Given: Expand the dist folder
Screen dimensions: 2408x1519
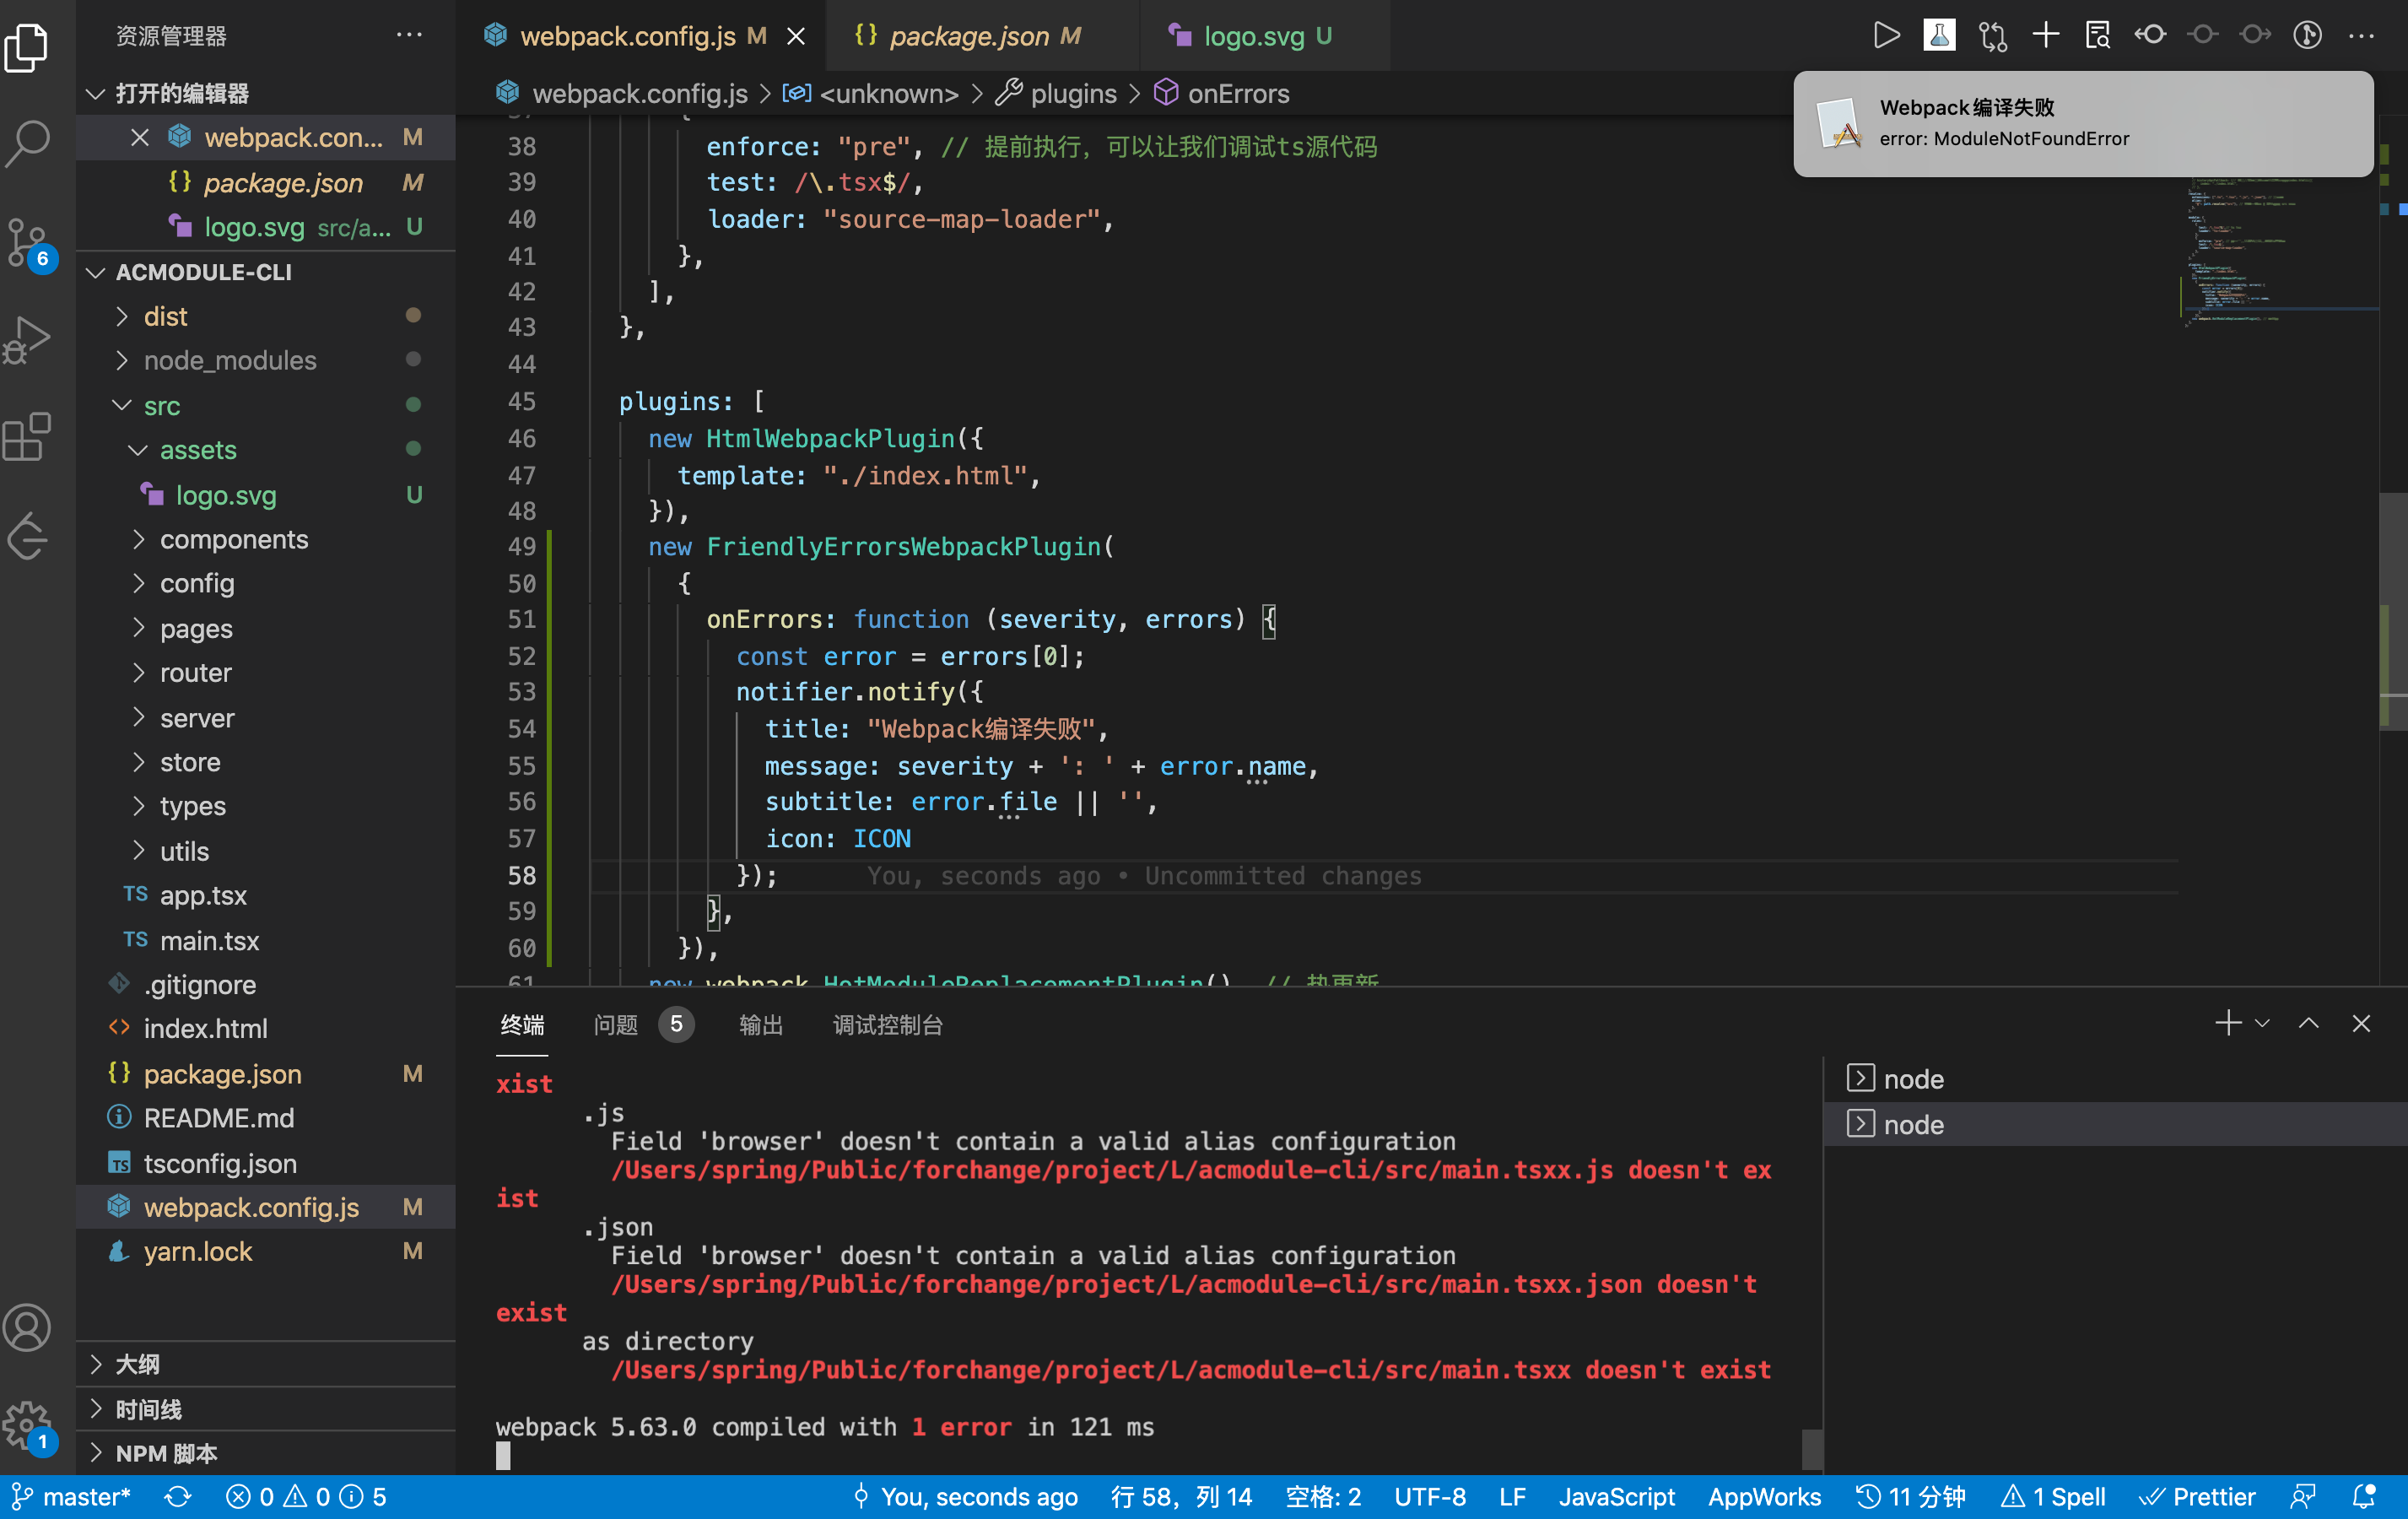Looking at the screenshot, I should pyautogui.click(x=265, y=316).
